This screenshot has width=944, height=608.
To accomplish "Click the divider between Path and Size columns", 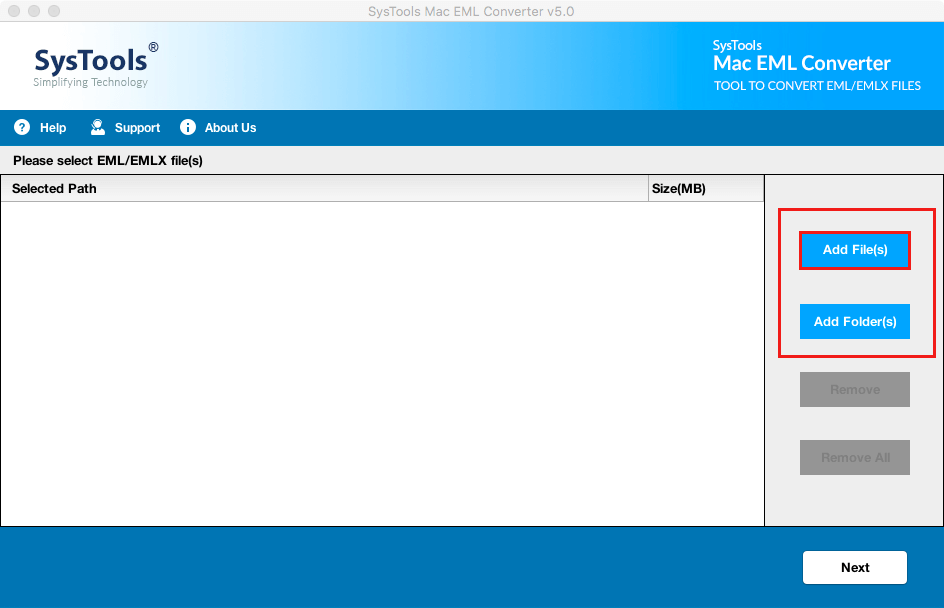I will pyautogui.click(x=648, y=188).
